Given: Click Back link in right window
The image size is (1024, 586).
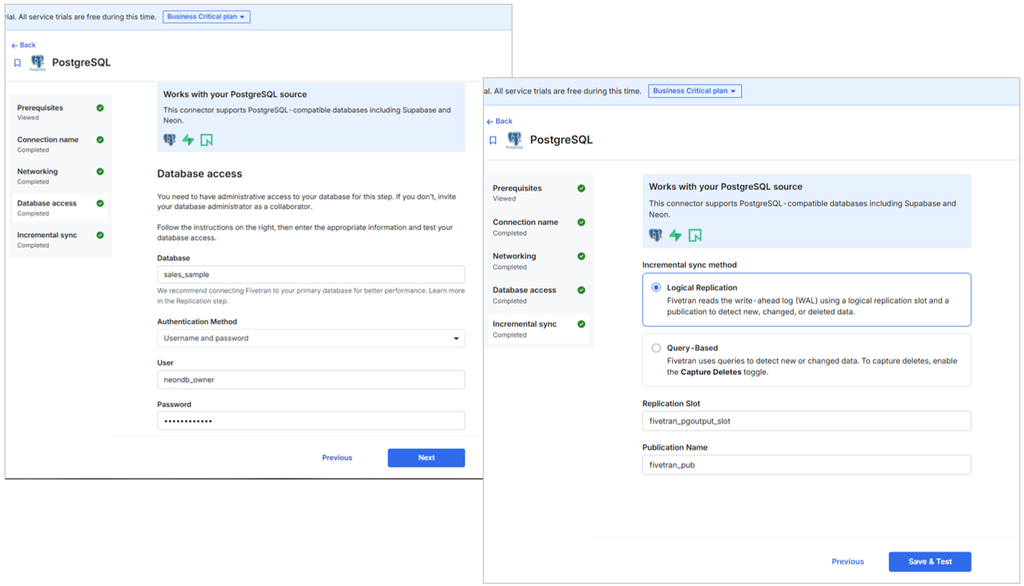Looking at the screenshot, I should [x=500, y=122].
